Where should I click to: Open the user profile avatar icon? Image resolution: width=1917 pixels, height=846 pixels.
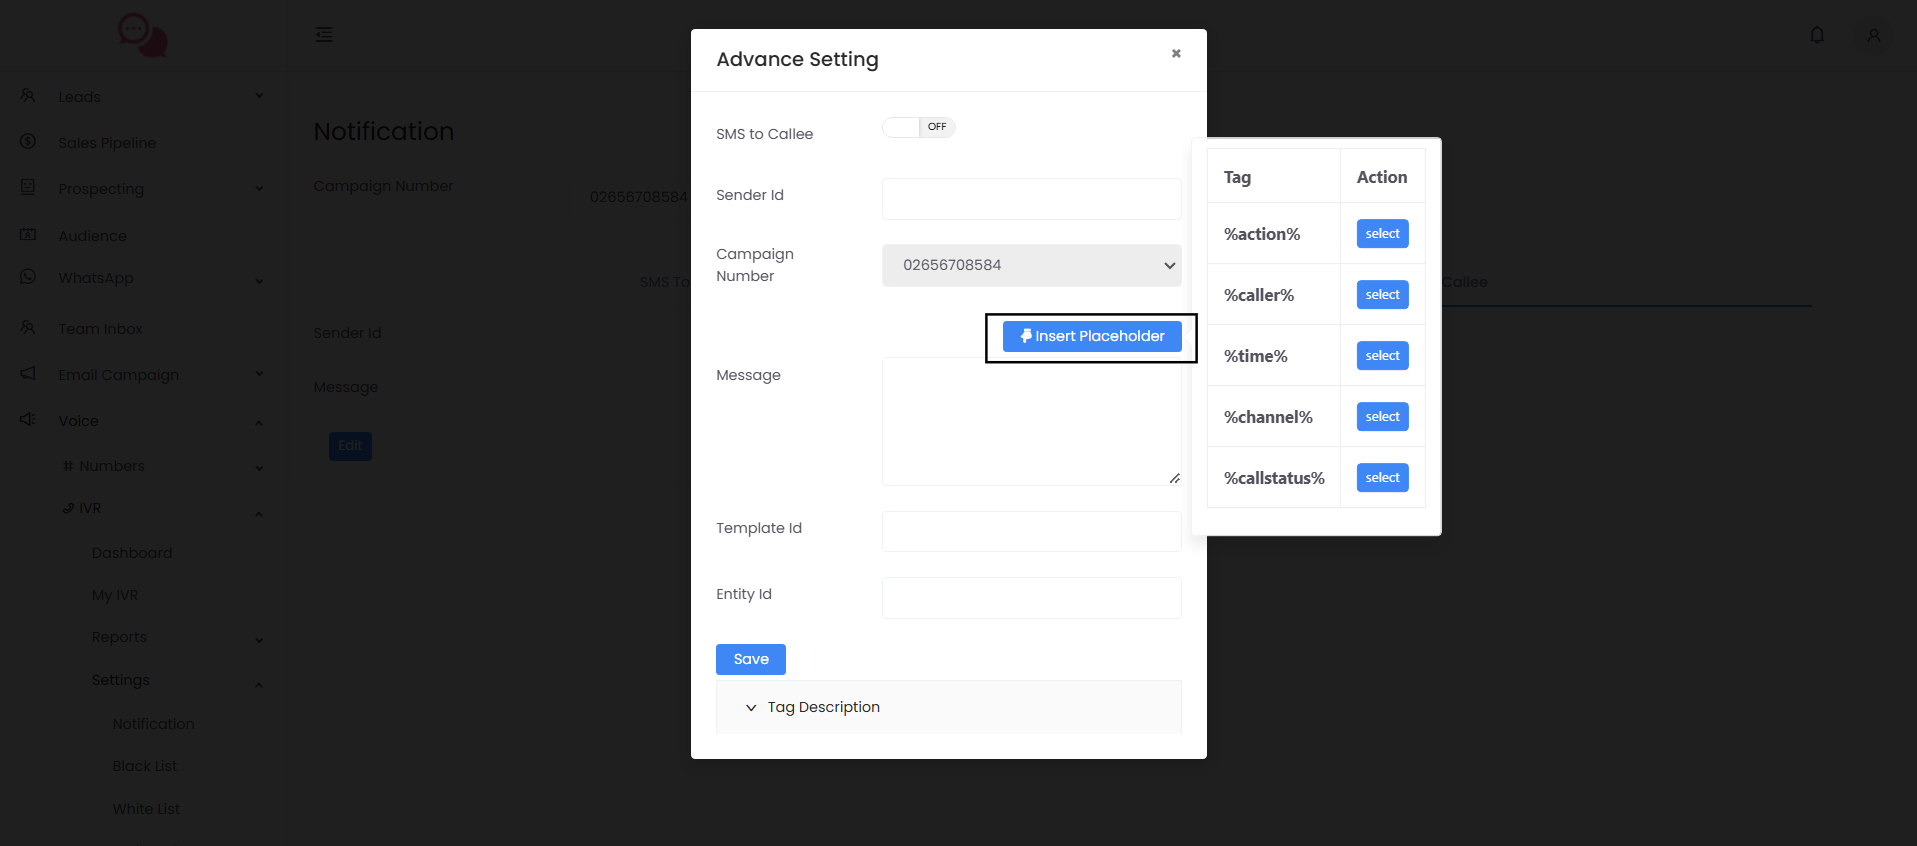pos(1873,35)
